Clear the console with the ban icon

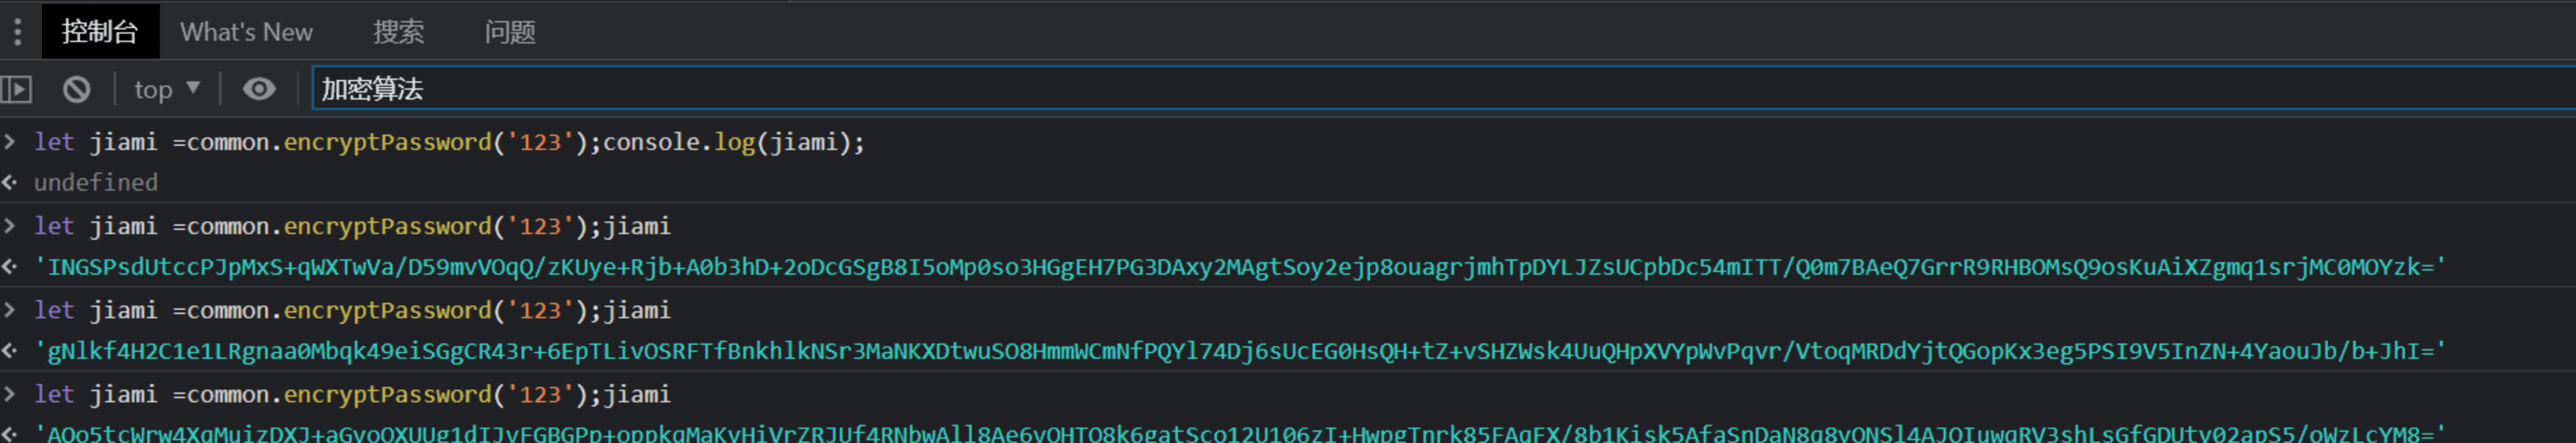76,90
